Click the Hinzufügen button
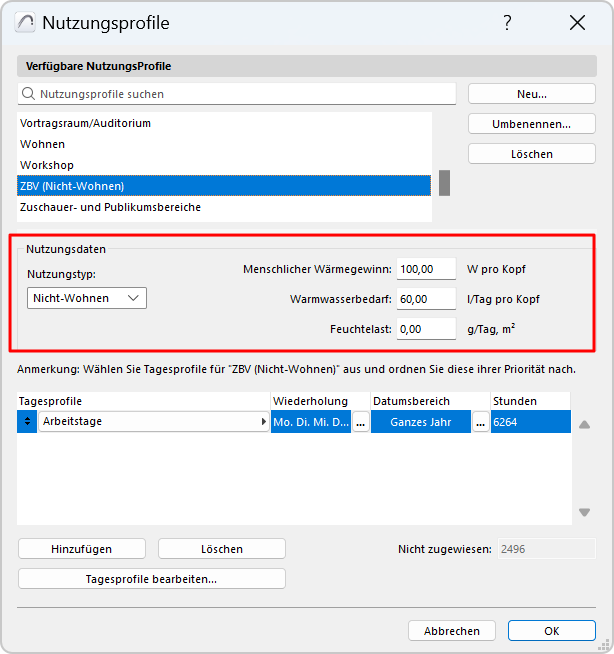Image resolution: width=614 pixels, height=654 pixels. [x=82, y=549]
